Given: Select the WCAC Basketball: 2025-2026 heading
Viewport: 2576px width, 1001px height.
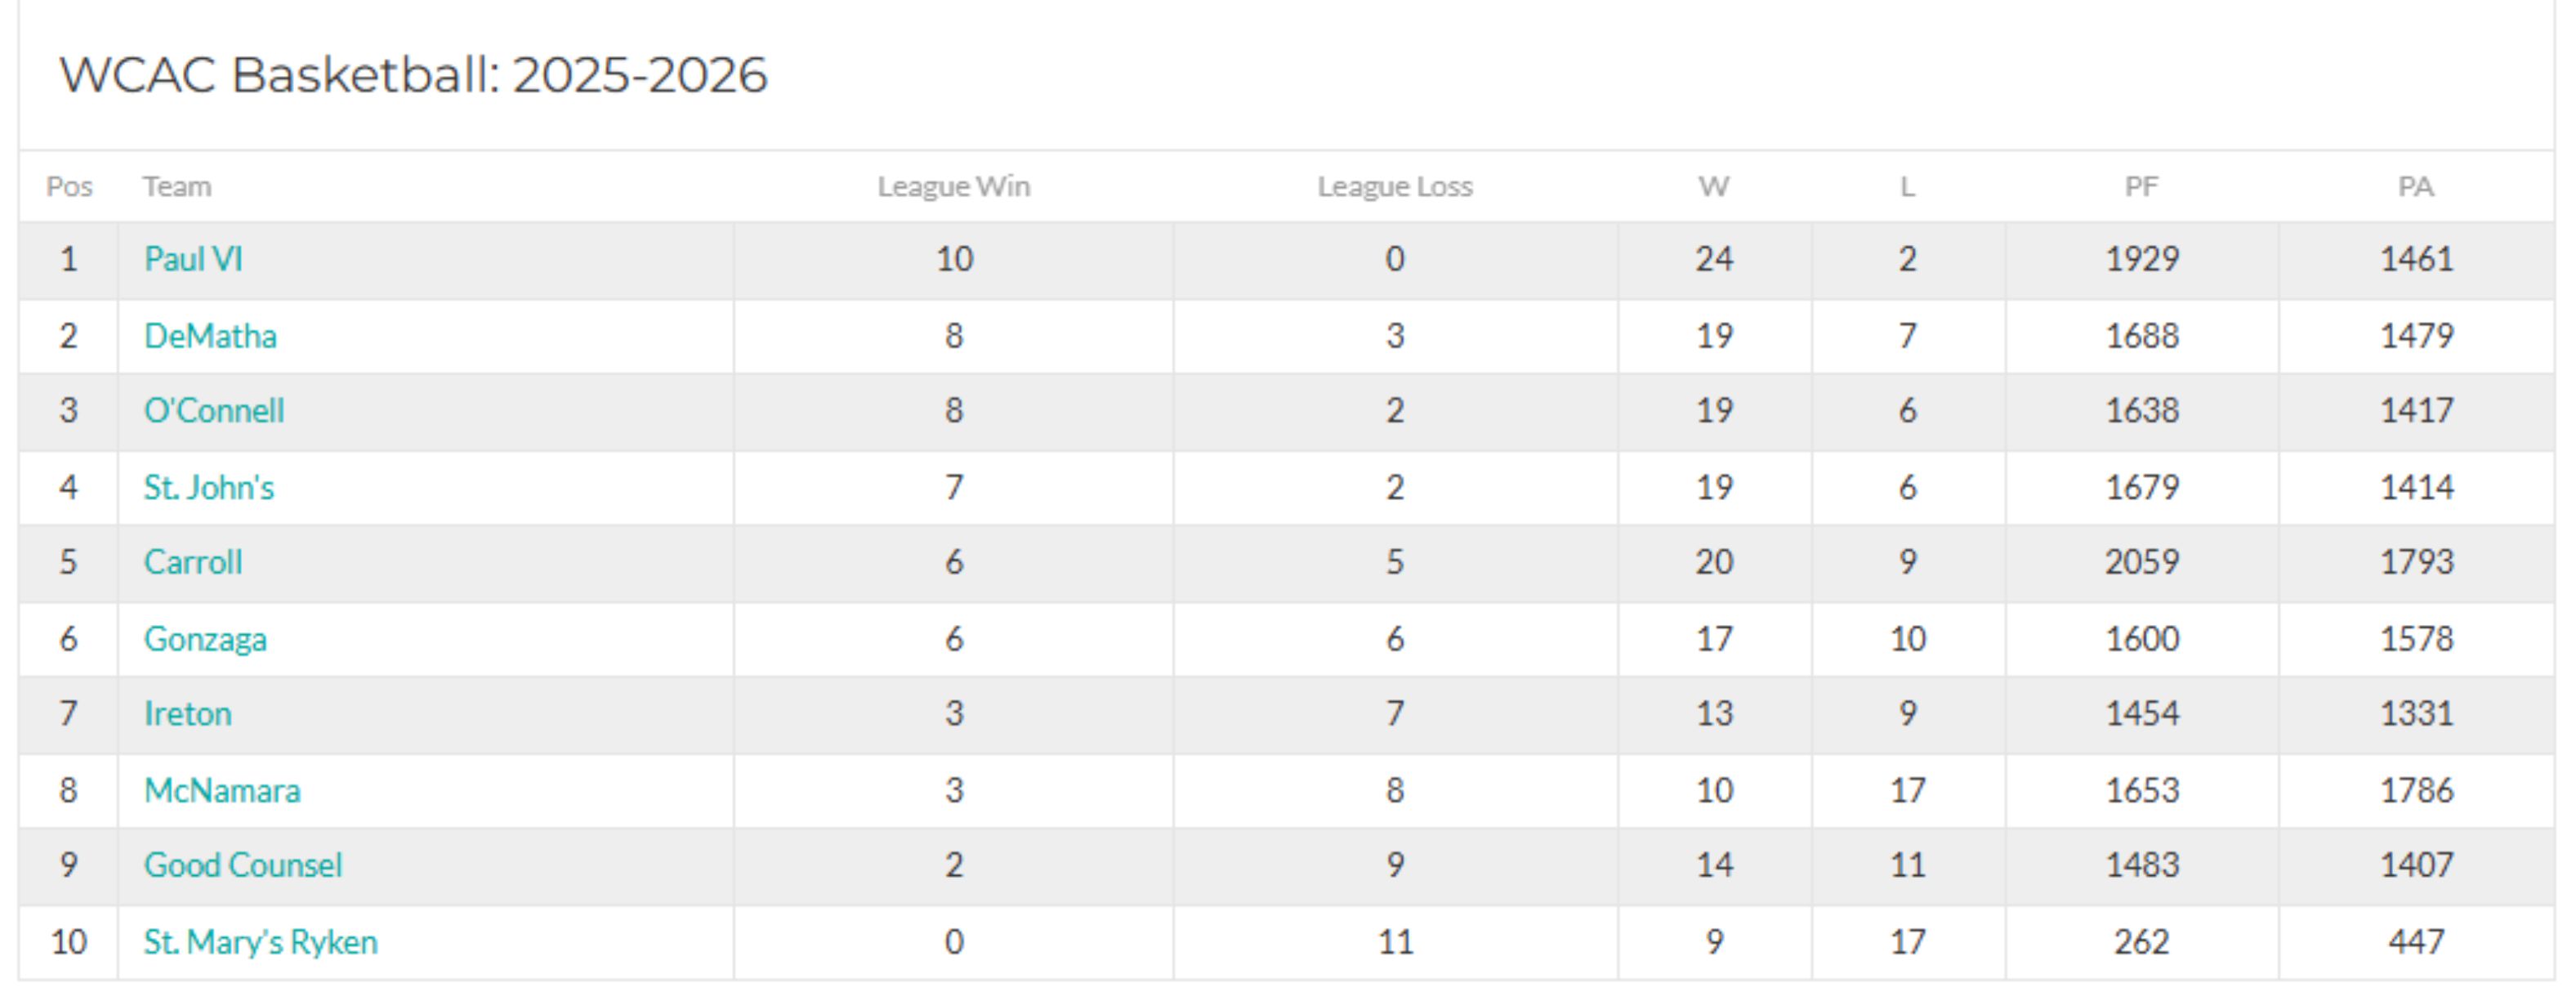Looking at the screenshot, I should (x=413, y=75).
